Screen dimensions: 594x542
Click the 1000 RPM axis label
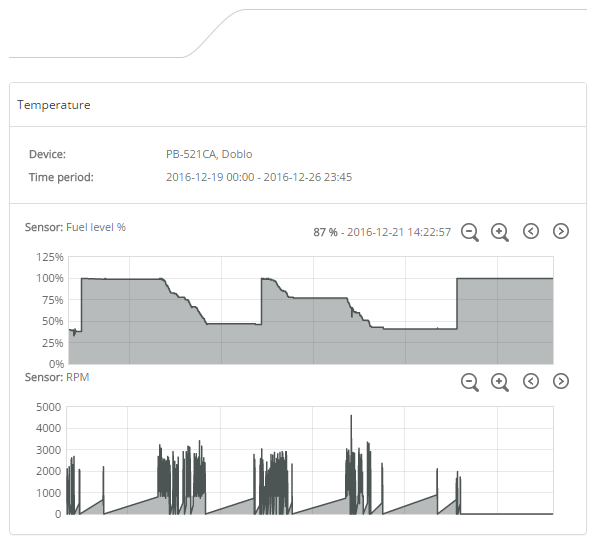click(x=48, y=493)
